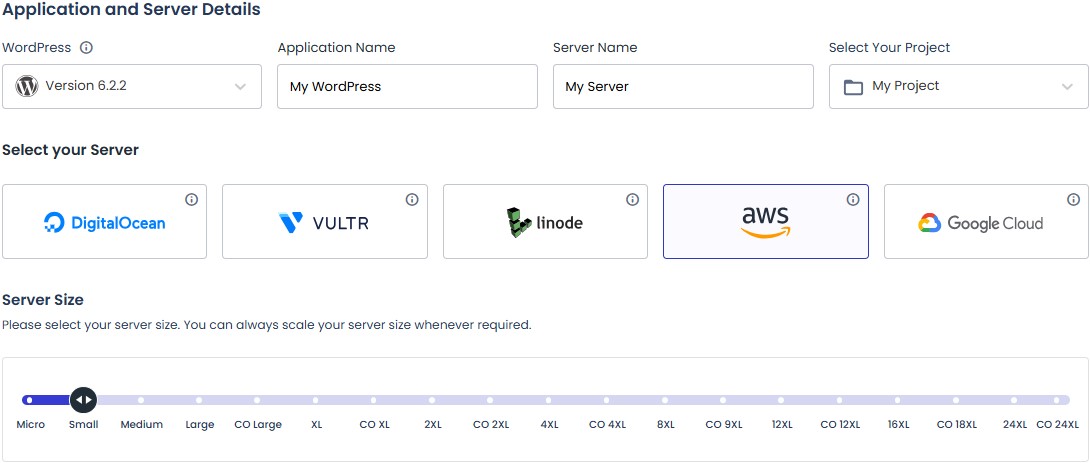This screenshot has width=1090, height=463.
Task: Click the Micro size label
Action: click(31, 424)
